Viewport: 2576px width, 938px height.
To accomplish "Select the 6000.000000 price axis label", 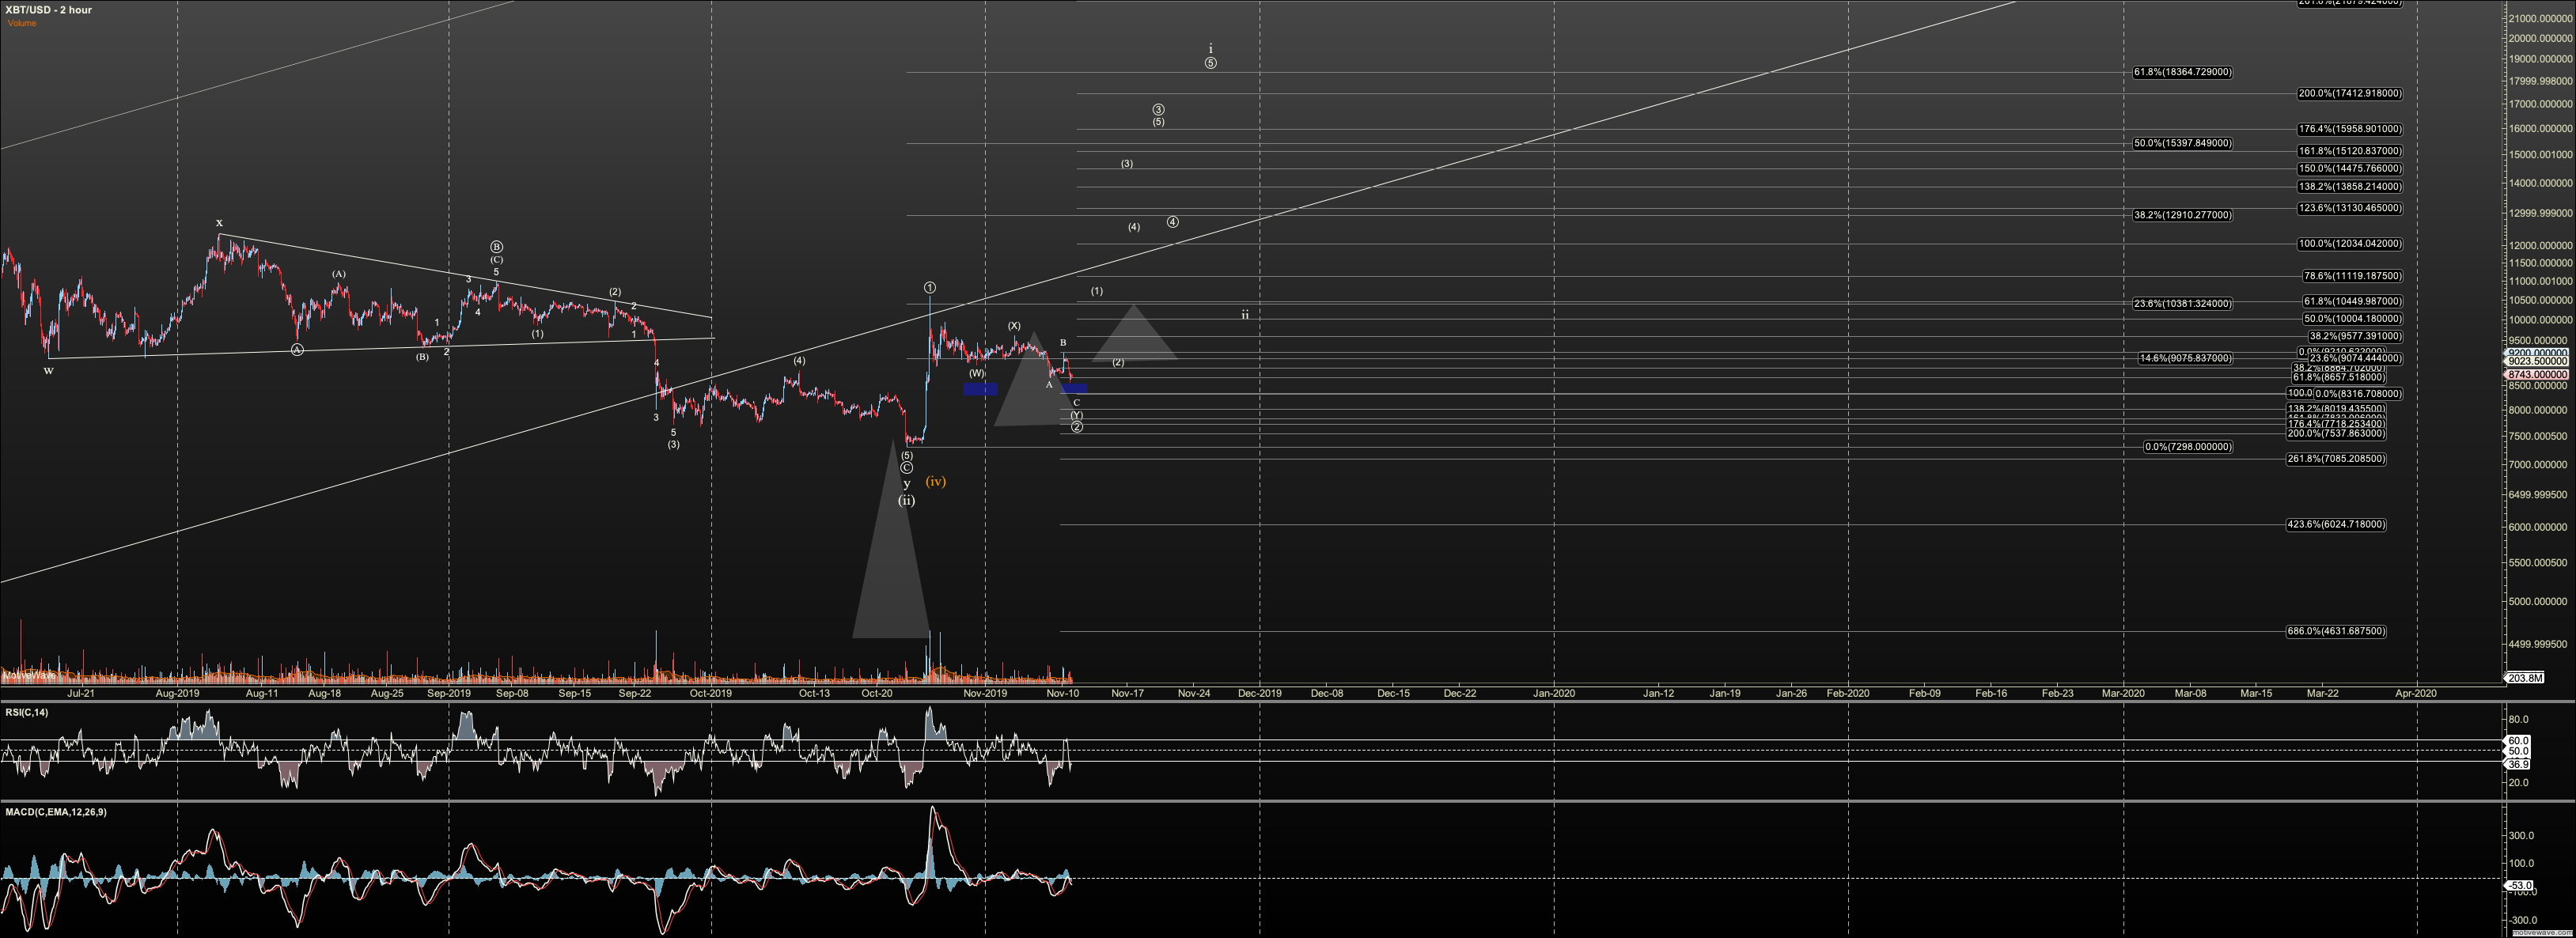I will [x=2538, y=527].
